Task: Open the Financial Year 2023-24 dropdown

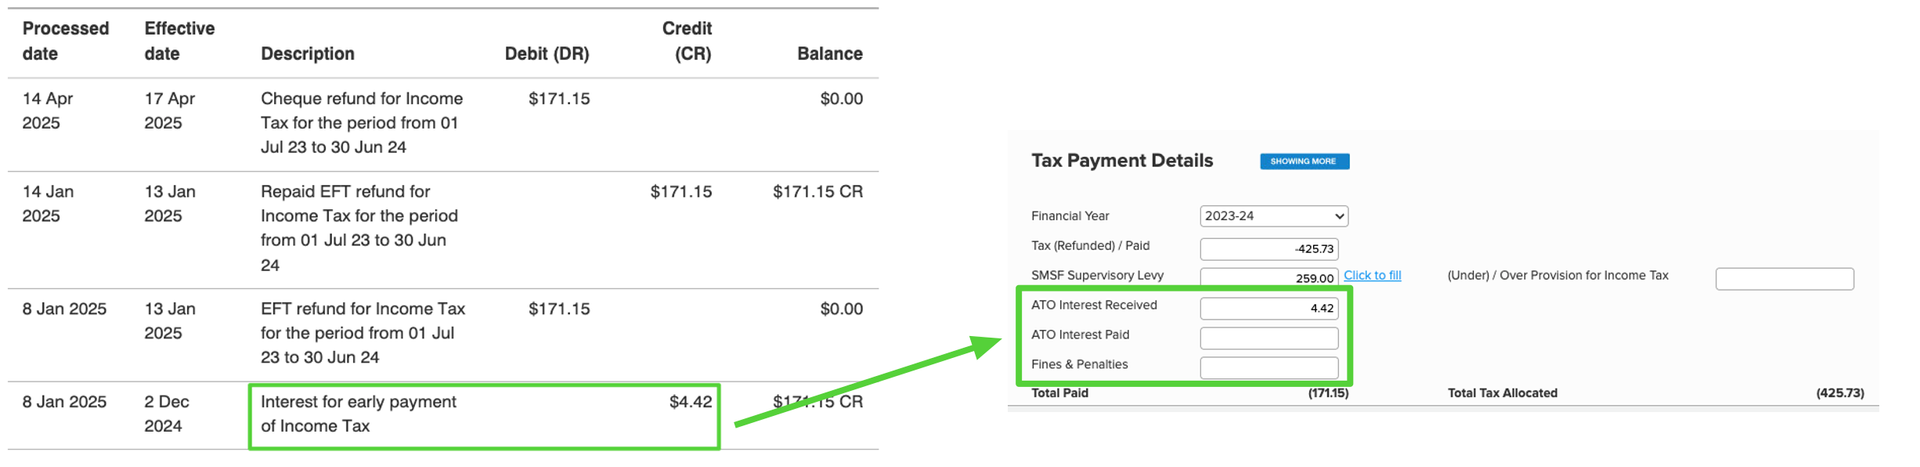Action: click(1273, 216)
